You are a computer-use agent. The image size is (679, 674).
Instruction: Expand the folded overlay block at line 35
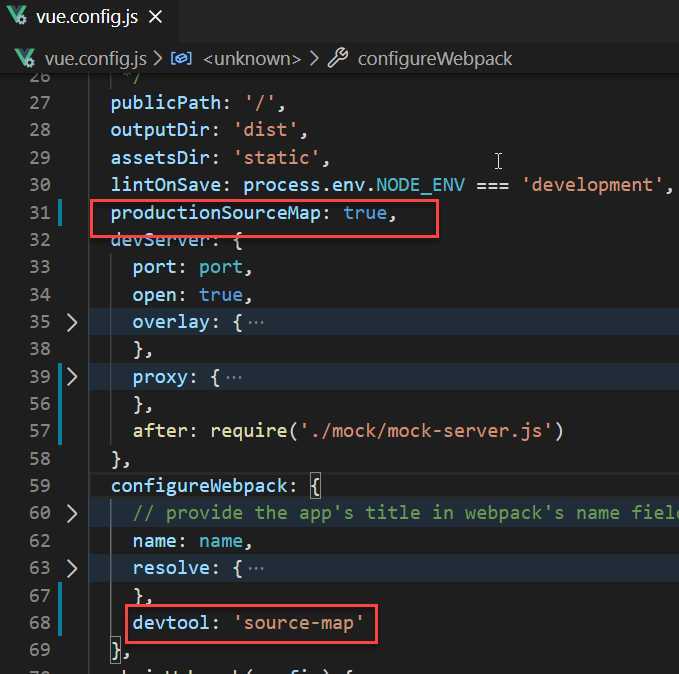(72, 323)
